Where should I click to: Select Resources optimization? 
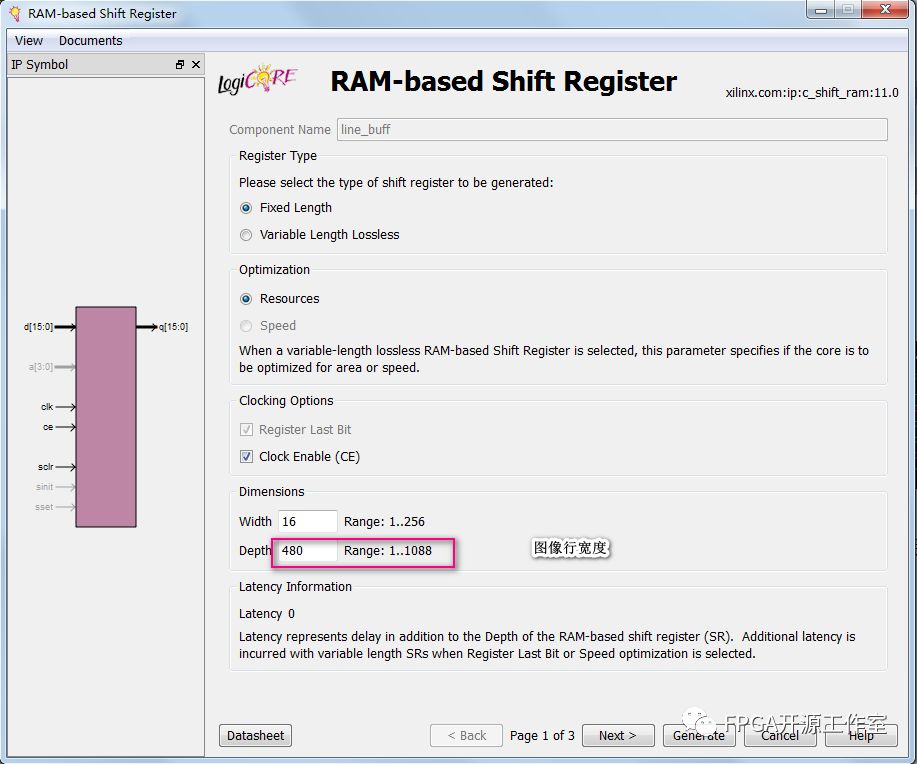point(246,299)
